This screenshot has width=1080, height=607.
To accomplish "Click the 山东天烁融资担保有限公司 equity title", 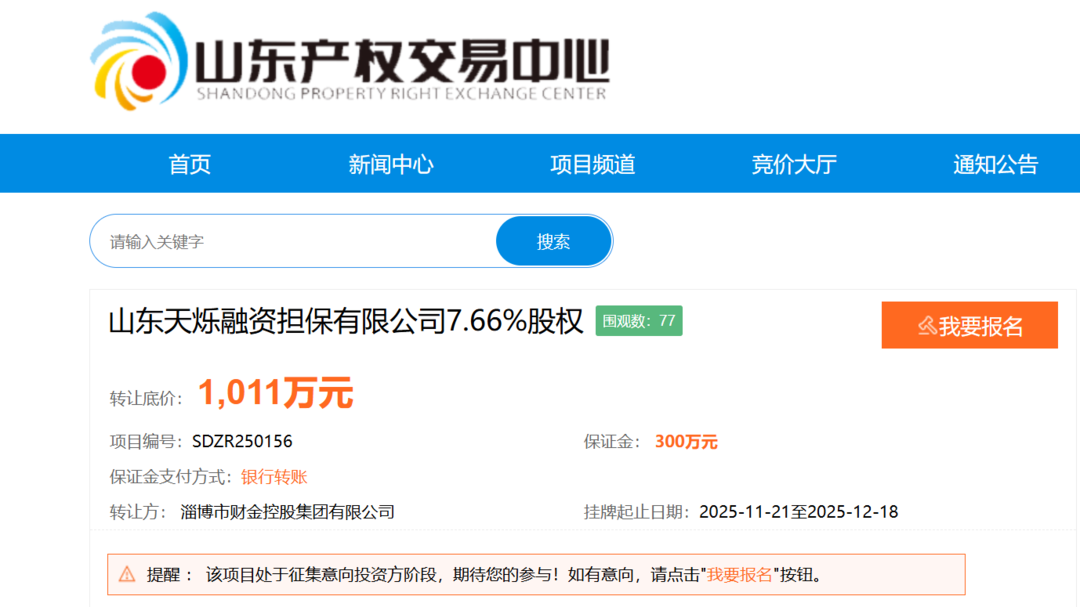I will (345, 322).
